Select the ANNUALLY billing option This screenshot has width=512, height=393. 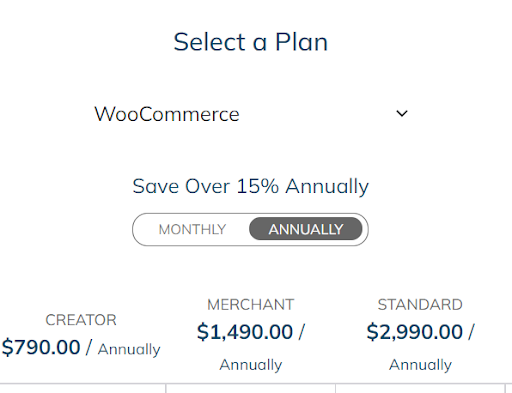[306, 229]
